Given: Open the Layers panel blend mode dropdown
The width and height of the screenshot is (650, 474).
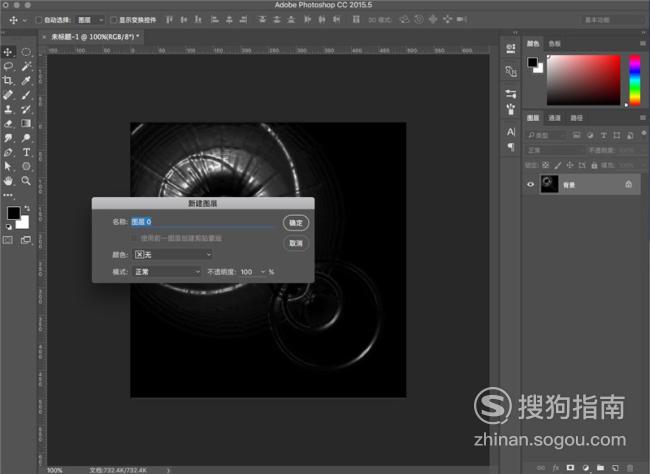Looking at the screenshot, I should (x=554, y=150).
